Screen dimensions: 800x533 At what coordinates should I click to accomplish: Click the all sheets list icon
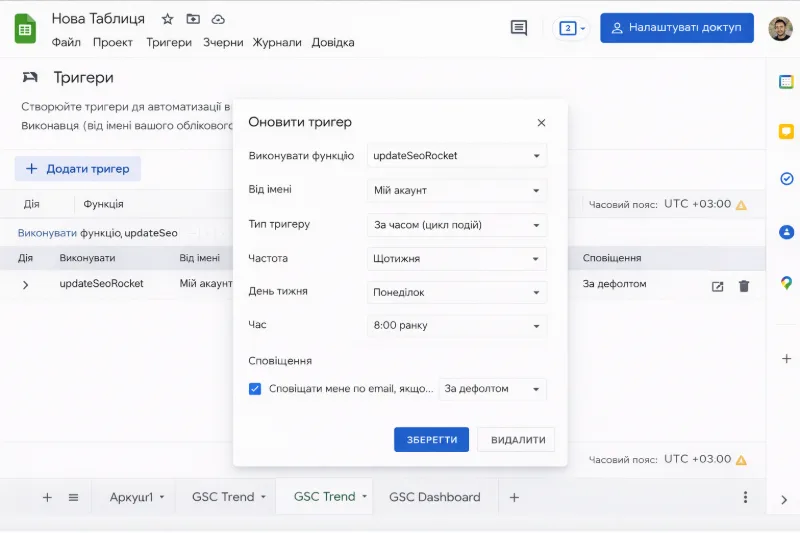(x=73, y=497)
